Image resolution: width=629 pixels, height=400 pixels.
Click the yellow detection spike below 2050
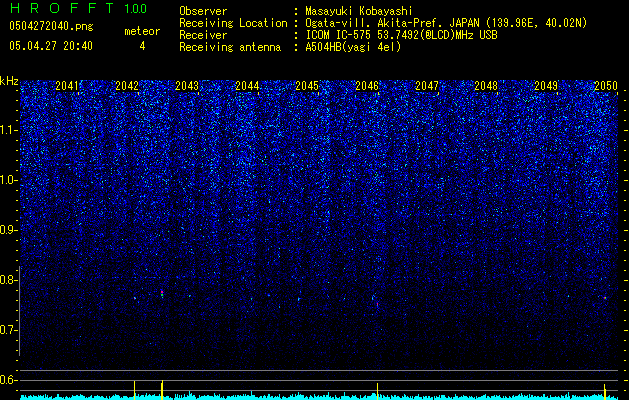(x=605, y=392)
